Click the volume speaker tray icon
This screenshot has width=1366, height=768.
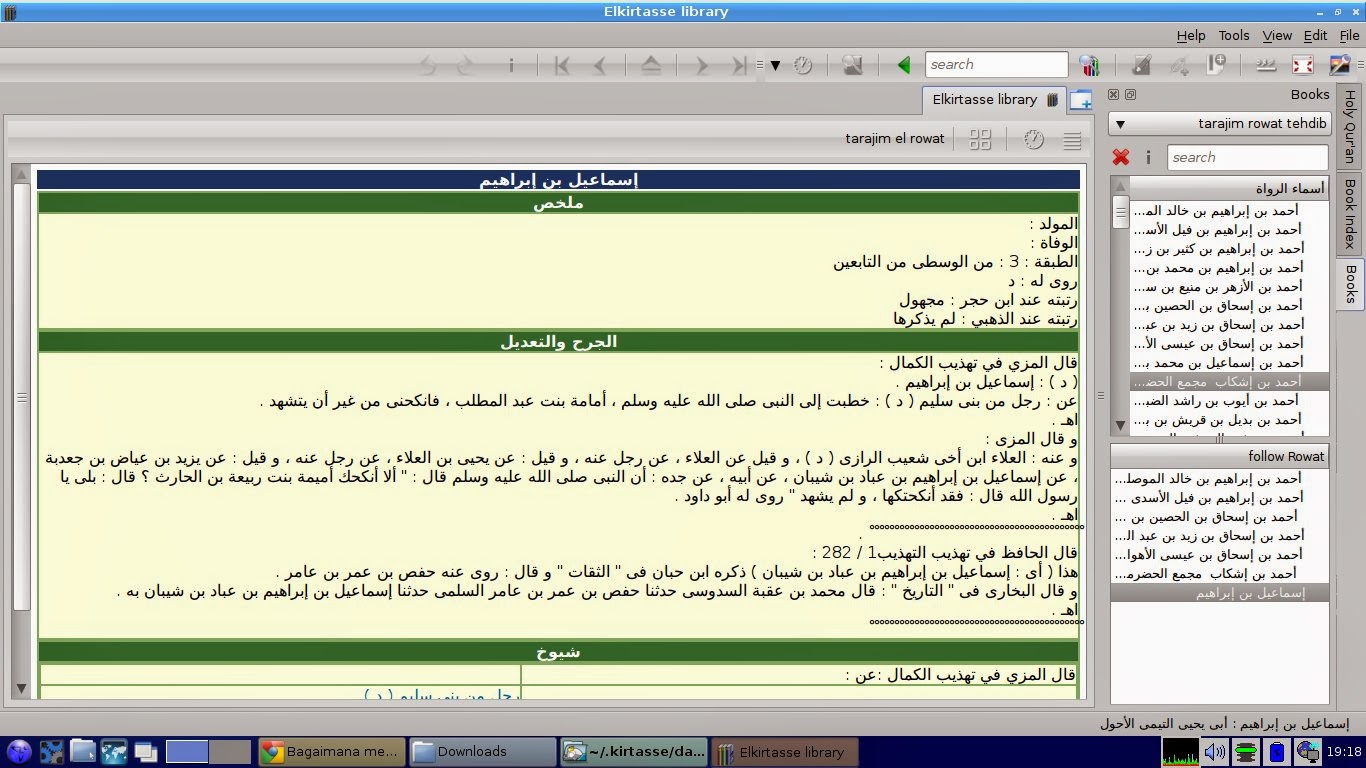click(x=1215, y=752)
